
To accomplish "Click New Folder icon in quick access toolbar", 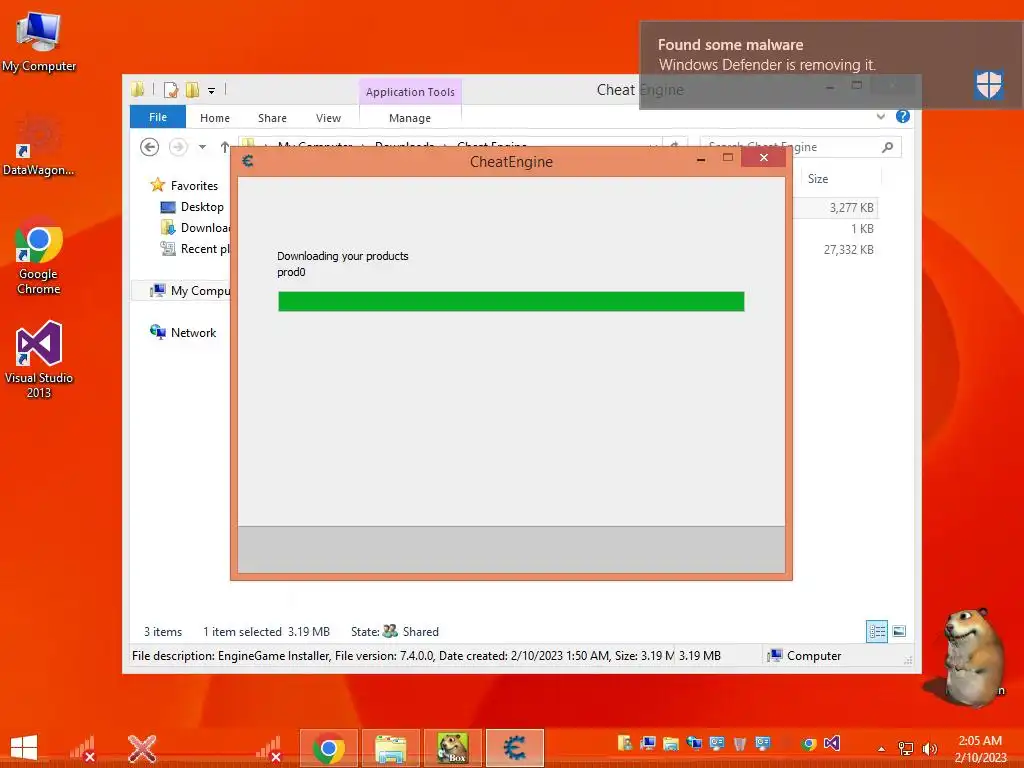I will (192, 90).
